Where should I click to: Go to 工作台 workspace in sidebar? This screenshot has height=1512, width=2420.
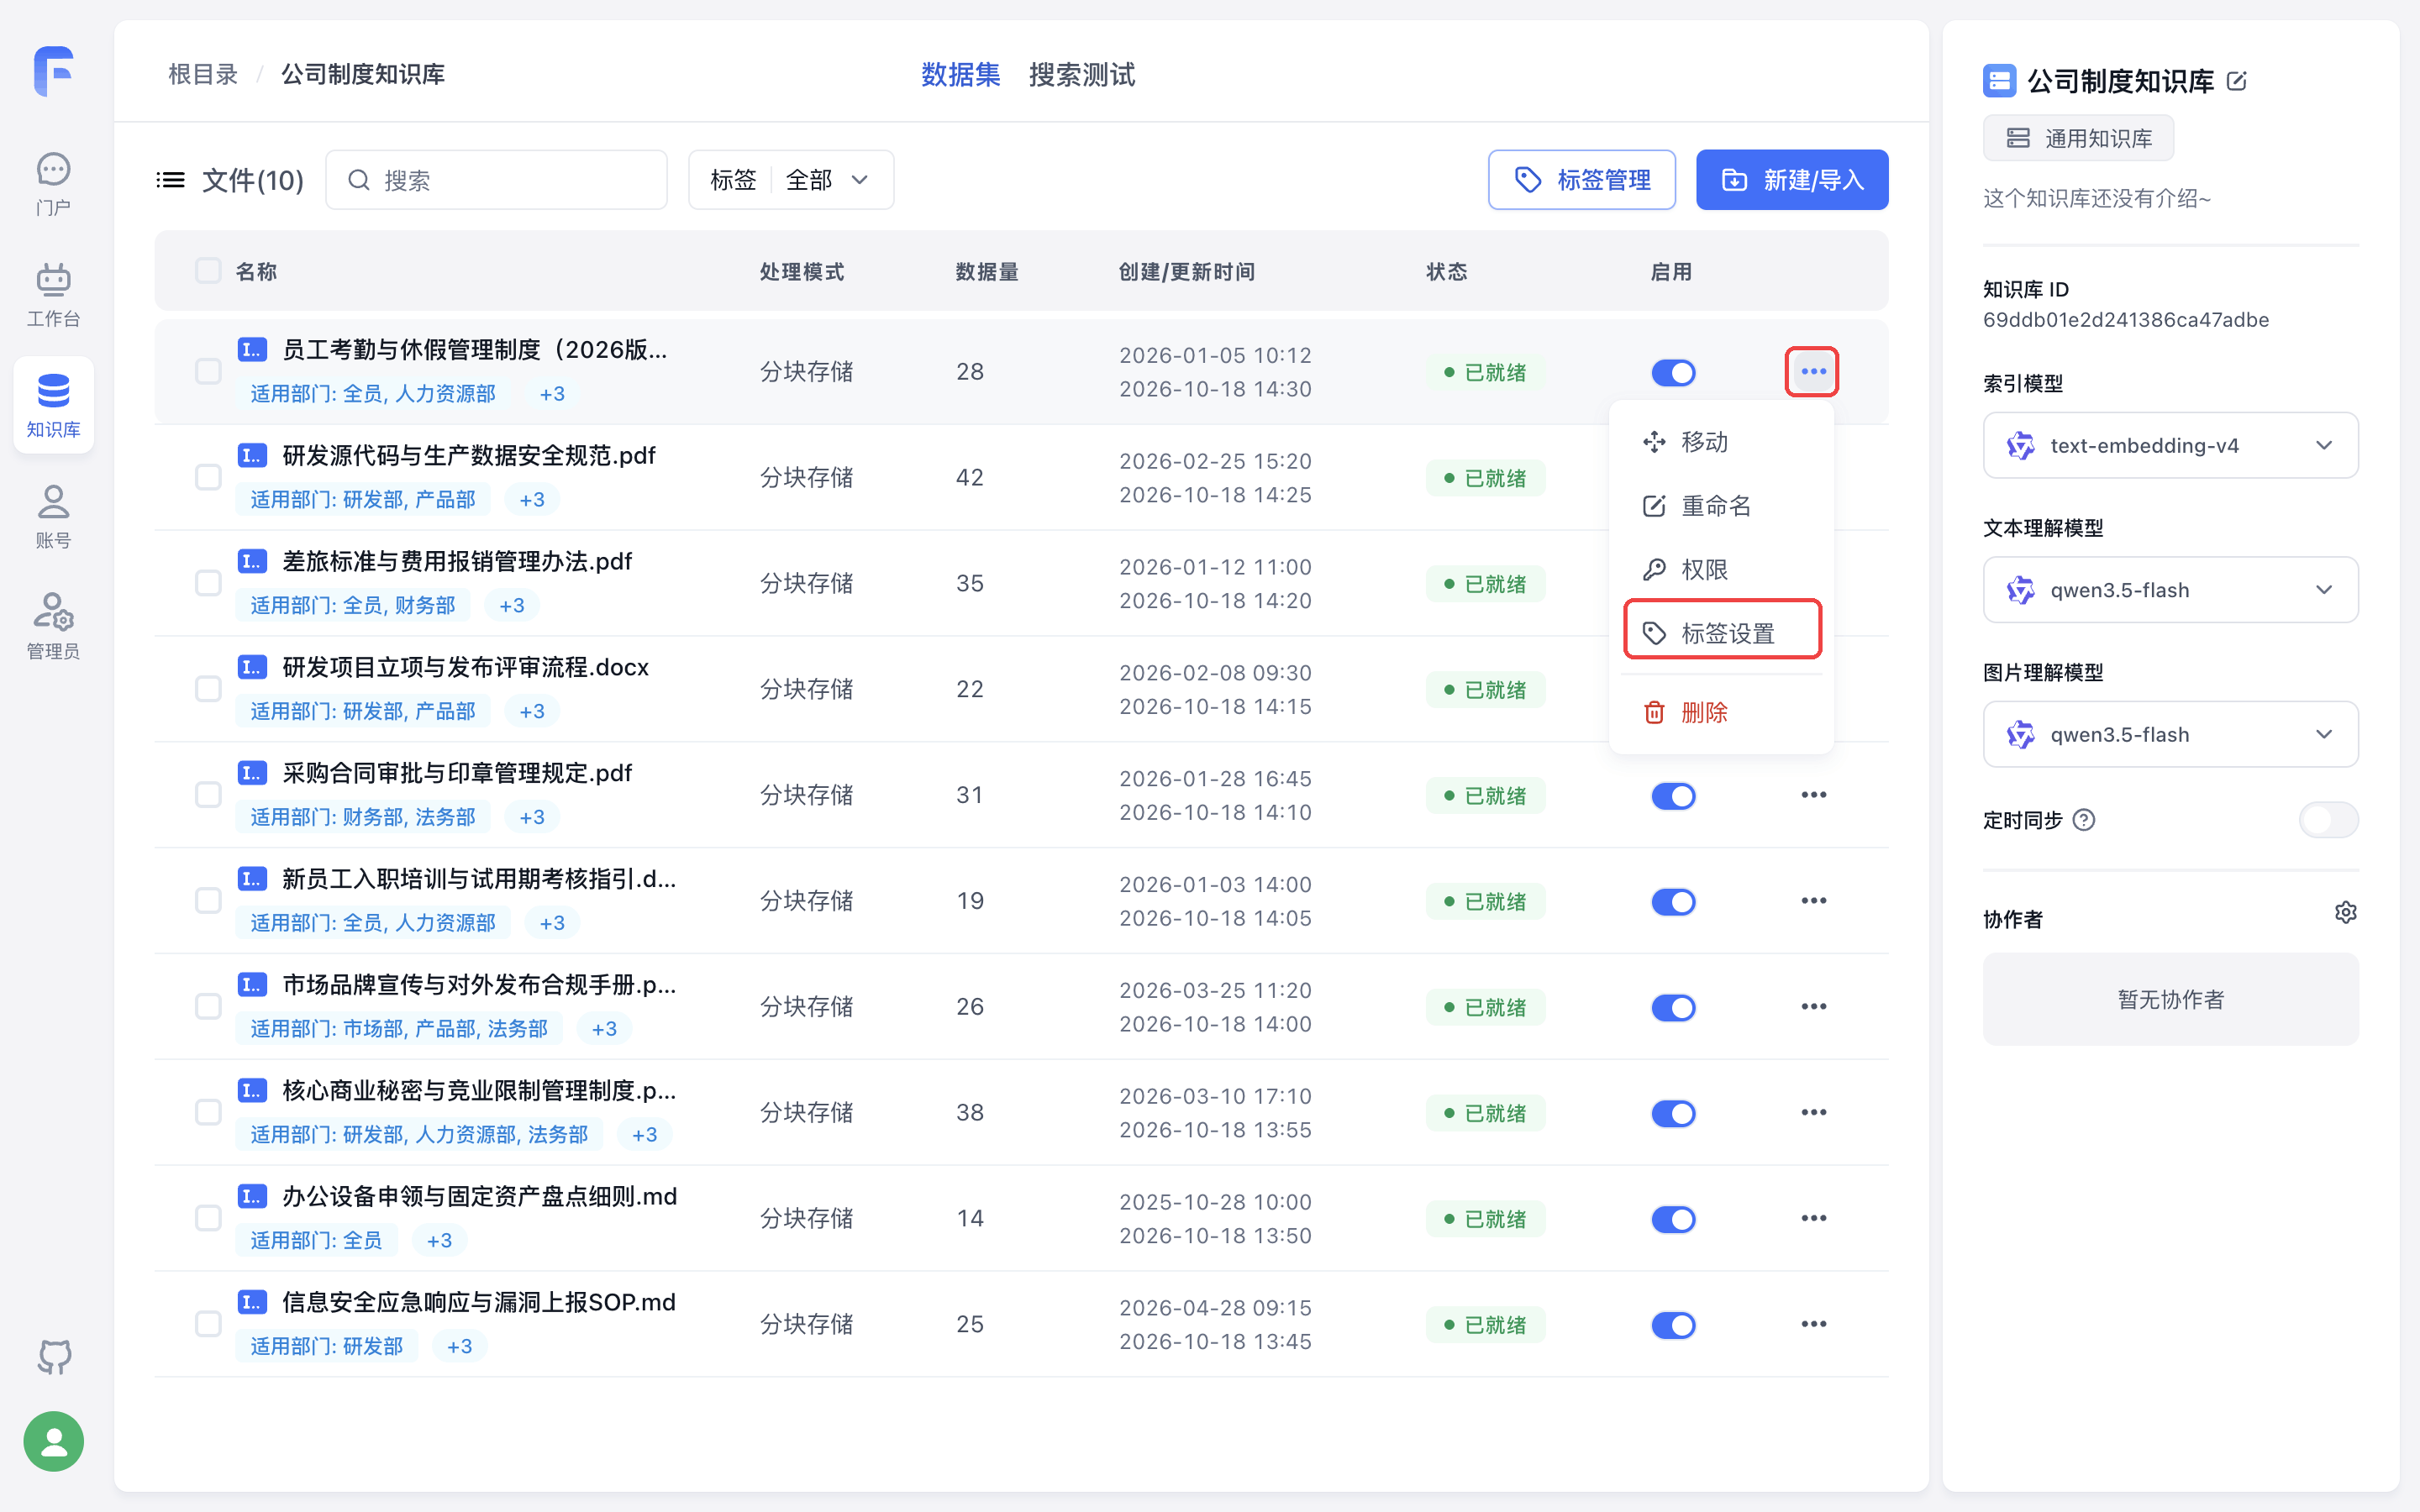[53, 295]
